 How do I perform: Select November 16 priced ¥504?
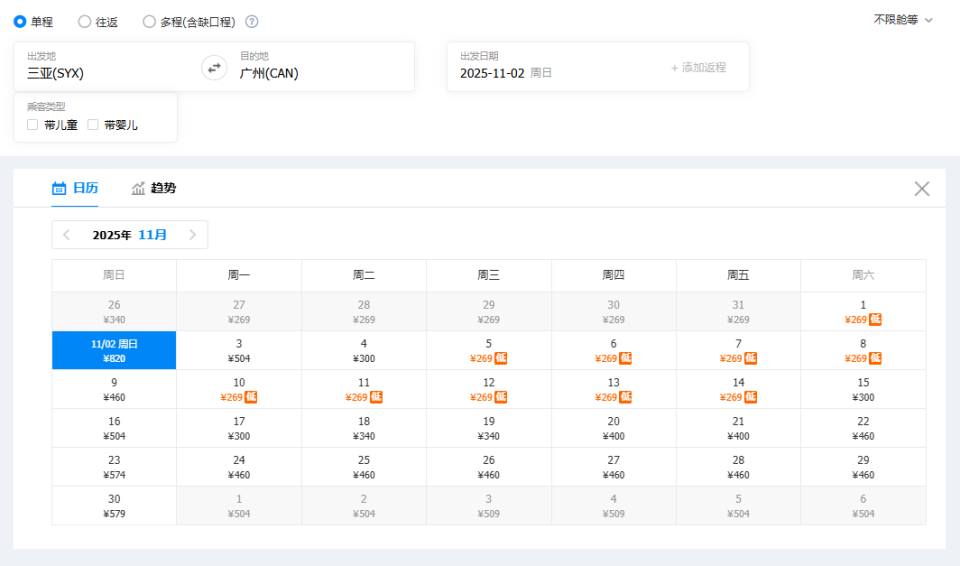click(x=114, y=428)
